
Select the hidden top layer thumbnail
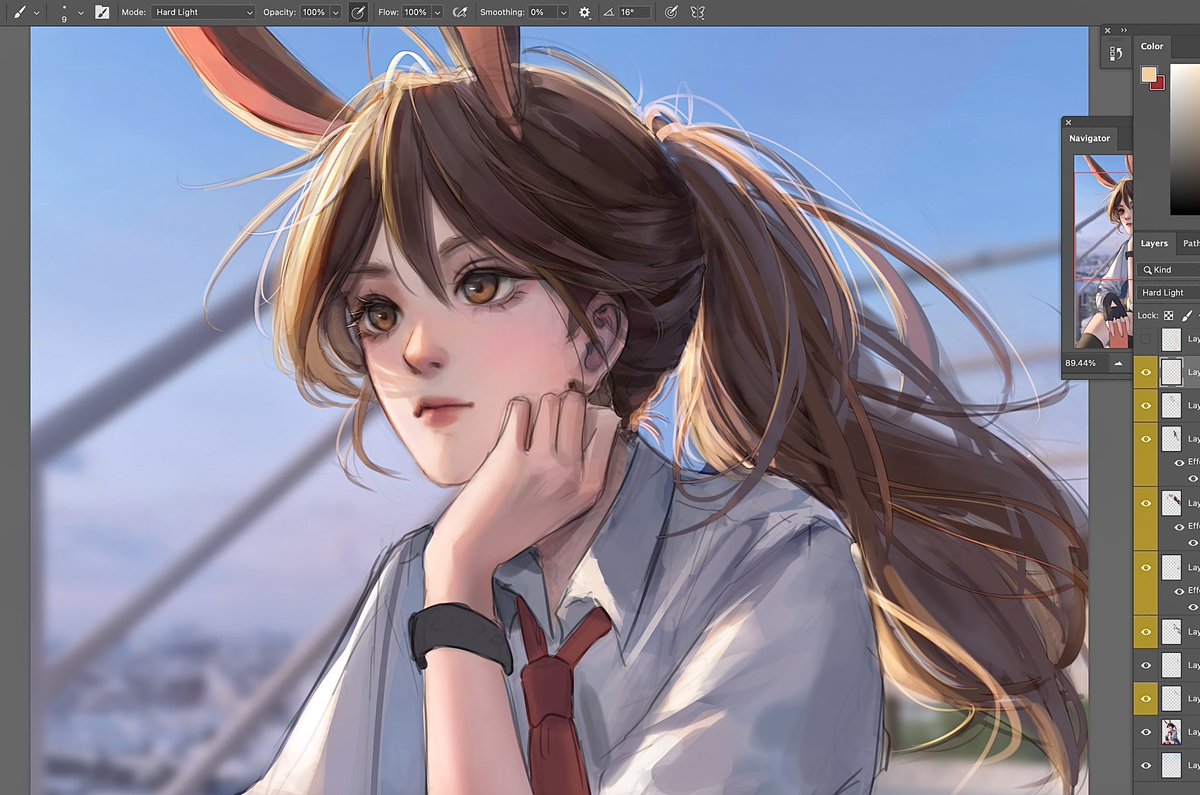coord(1171,340)
